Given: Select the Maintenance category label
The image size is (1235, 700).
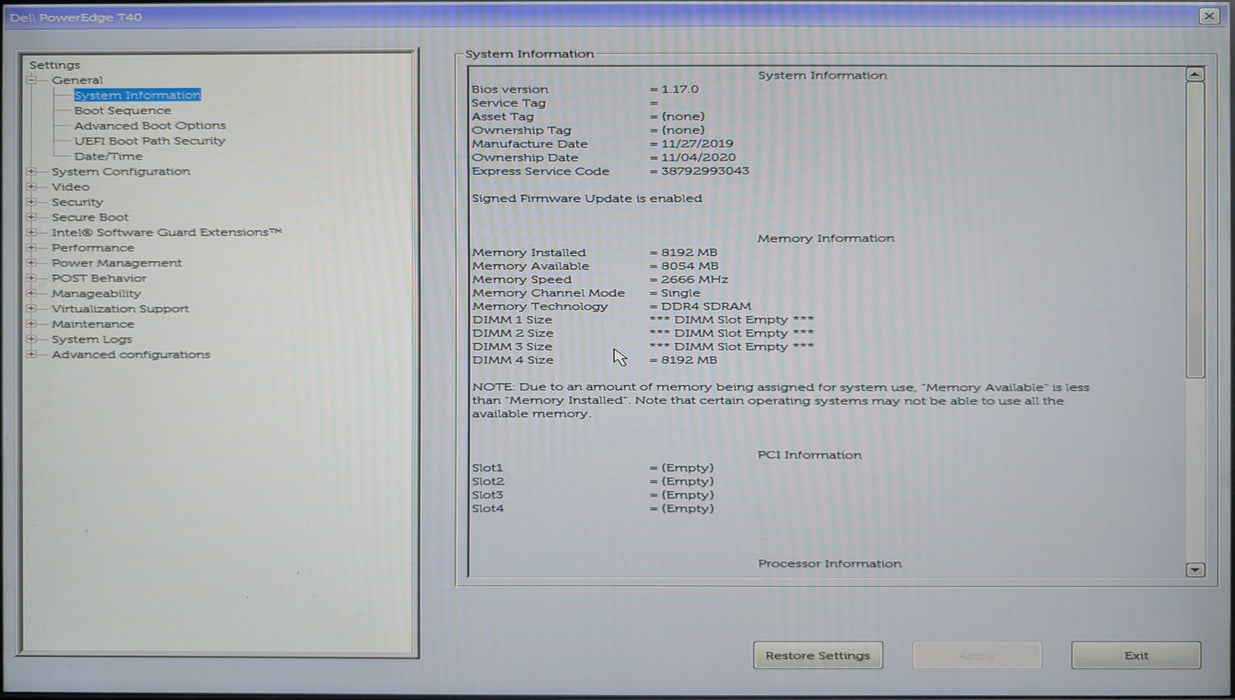Looking at the screenshot, I should click(x=93, y=324).
